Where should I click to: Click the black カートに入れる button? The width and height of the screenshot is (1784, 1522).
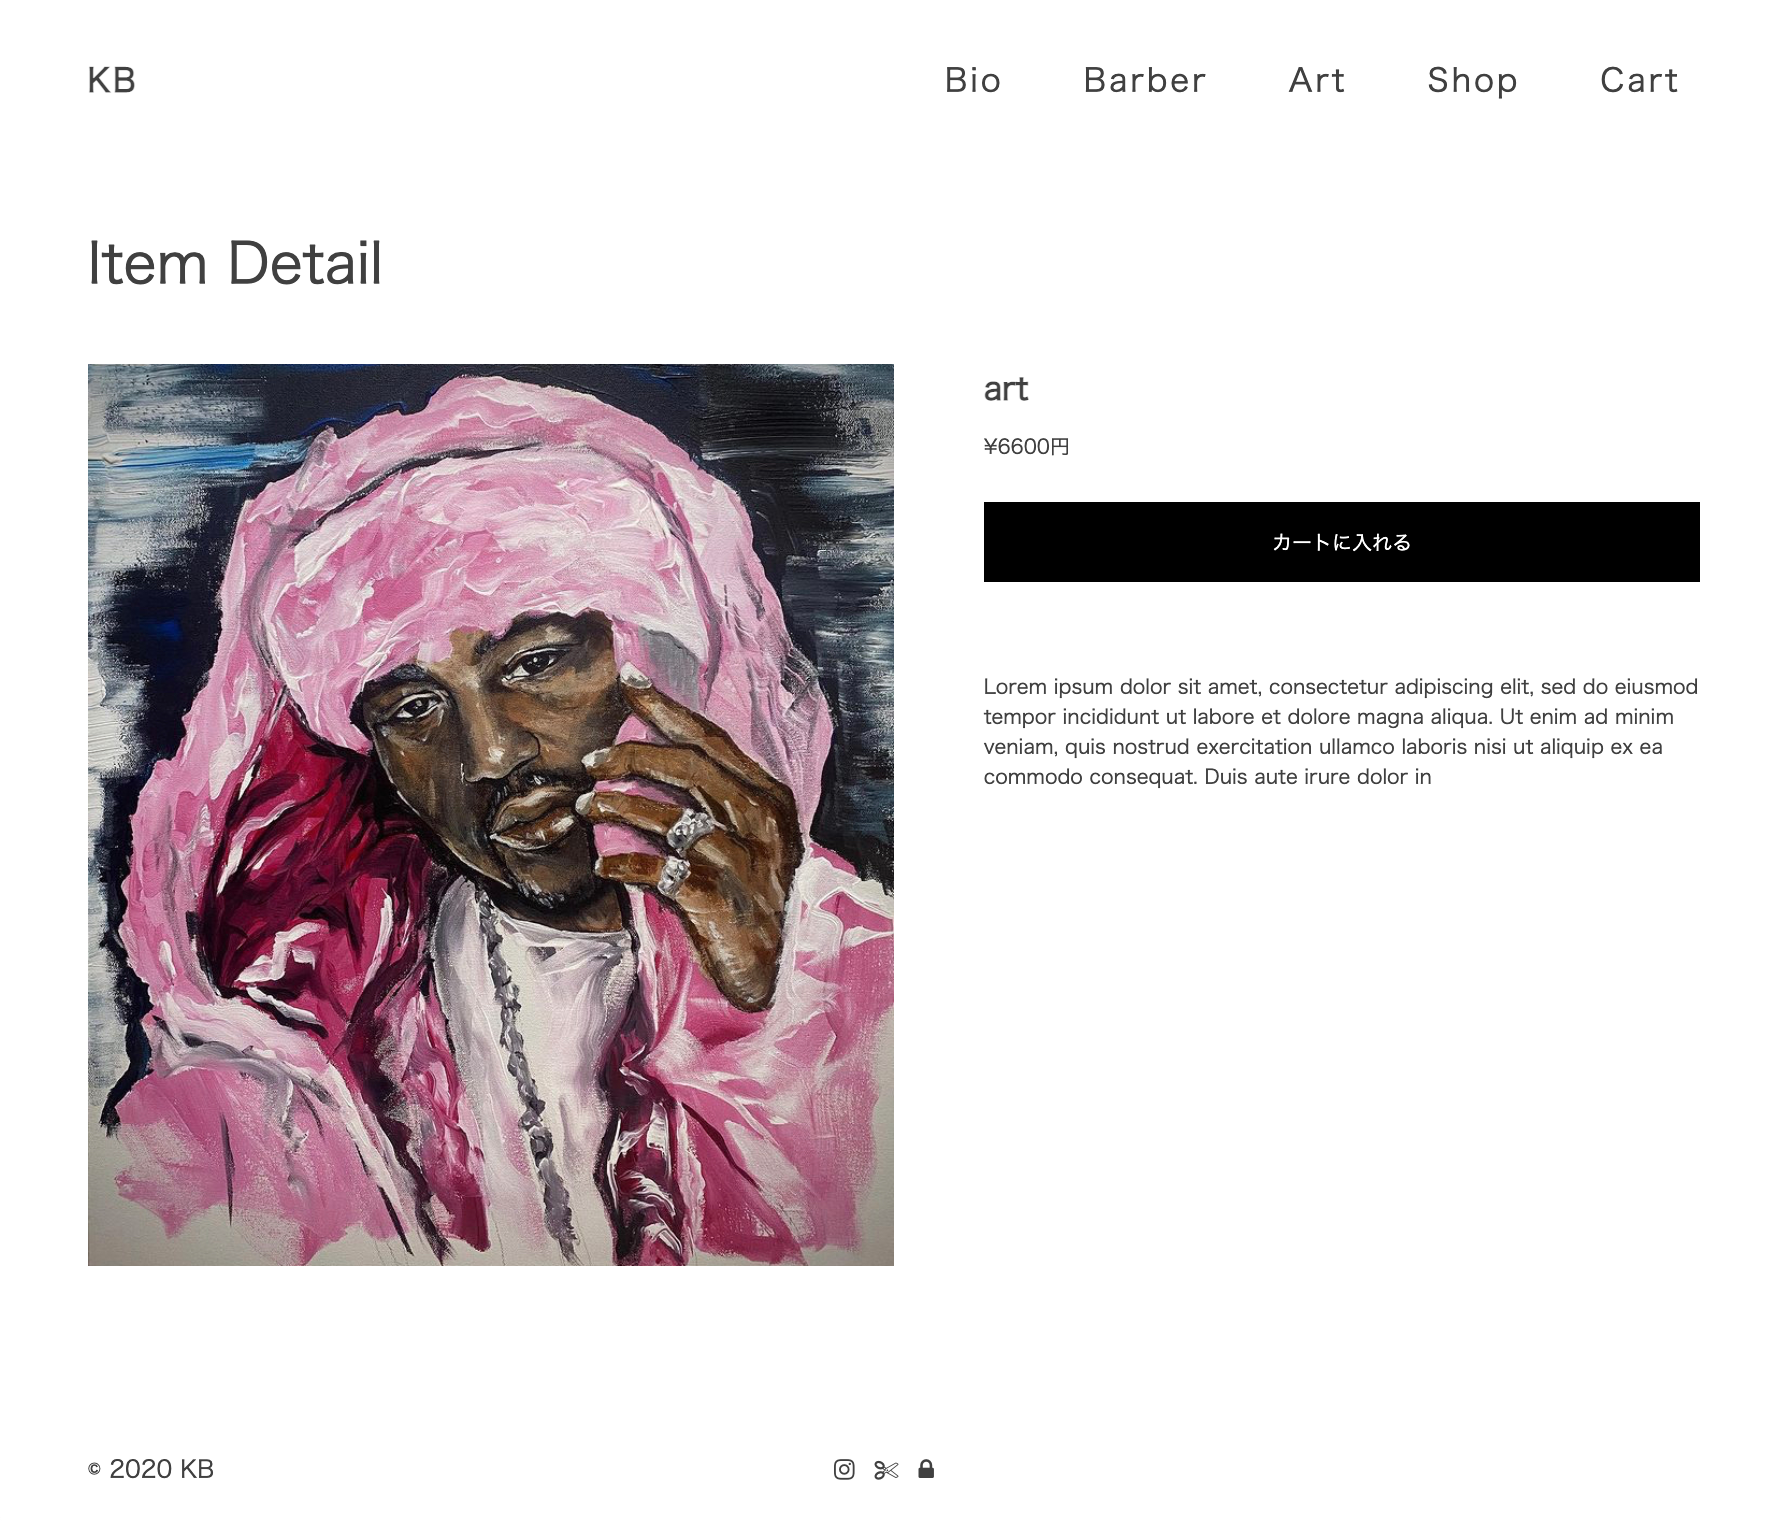pos(1341,542)
